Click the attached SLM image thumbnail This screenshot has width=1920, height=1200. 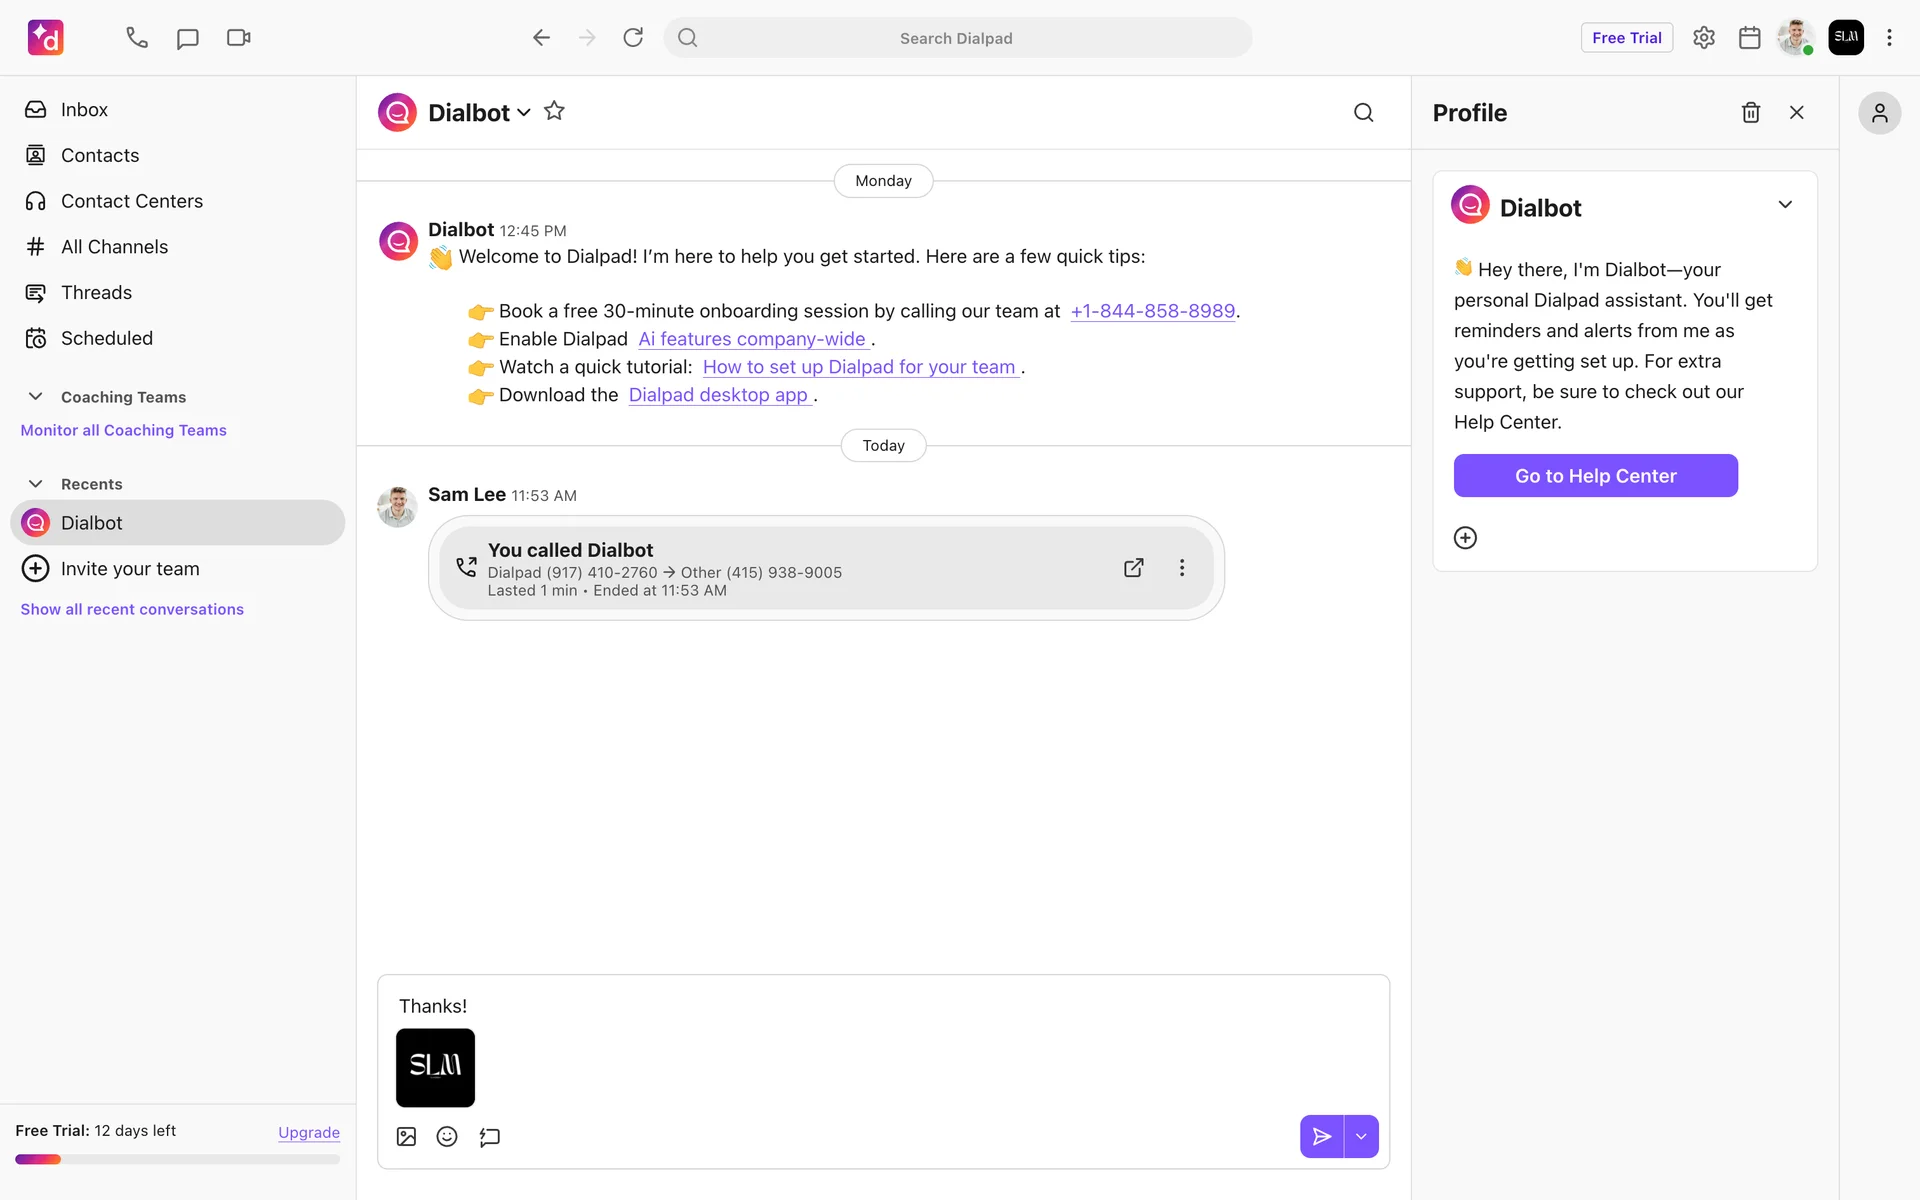tap(435, 1067)
